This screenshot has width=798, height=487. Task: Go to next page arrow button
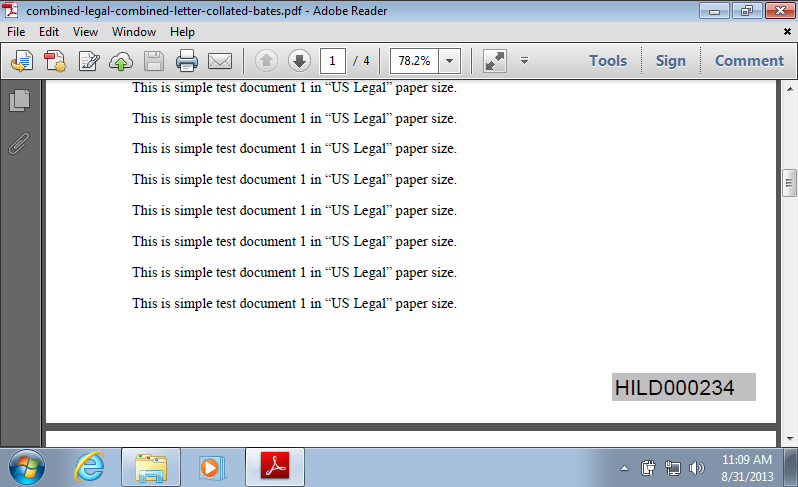click(299, 61)
